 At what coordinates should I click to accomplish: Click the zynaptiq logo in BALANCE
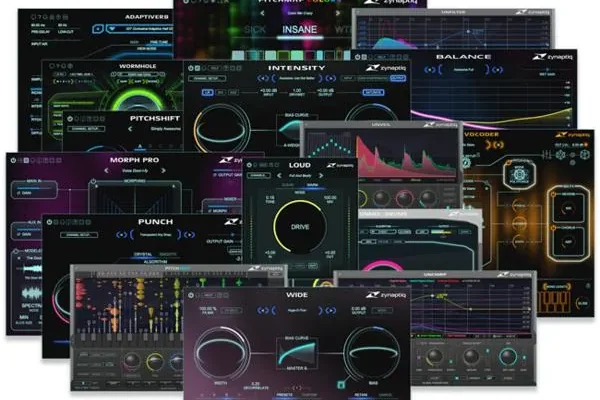pyautogui.click(x=553, y=57)
